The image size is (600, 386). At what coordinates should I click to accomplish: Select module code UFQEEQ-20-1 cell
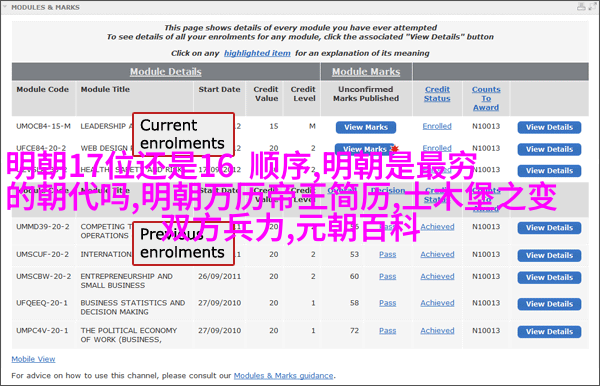42,303
